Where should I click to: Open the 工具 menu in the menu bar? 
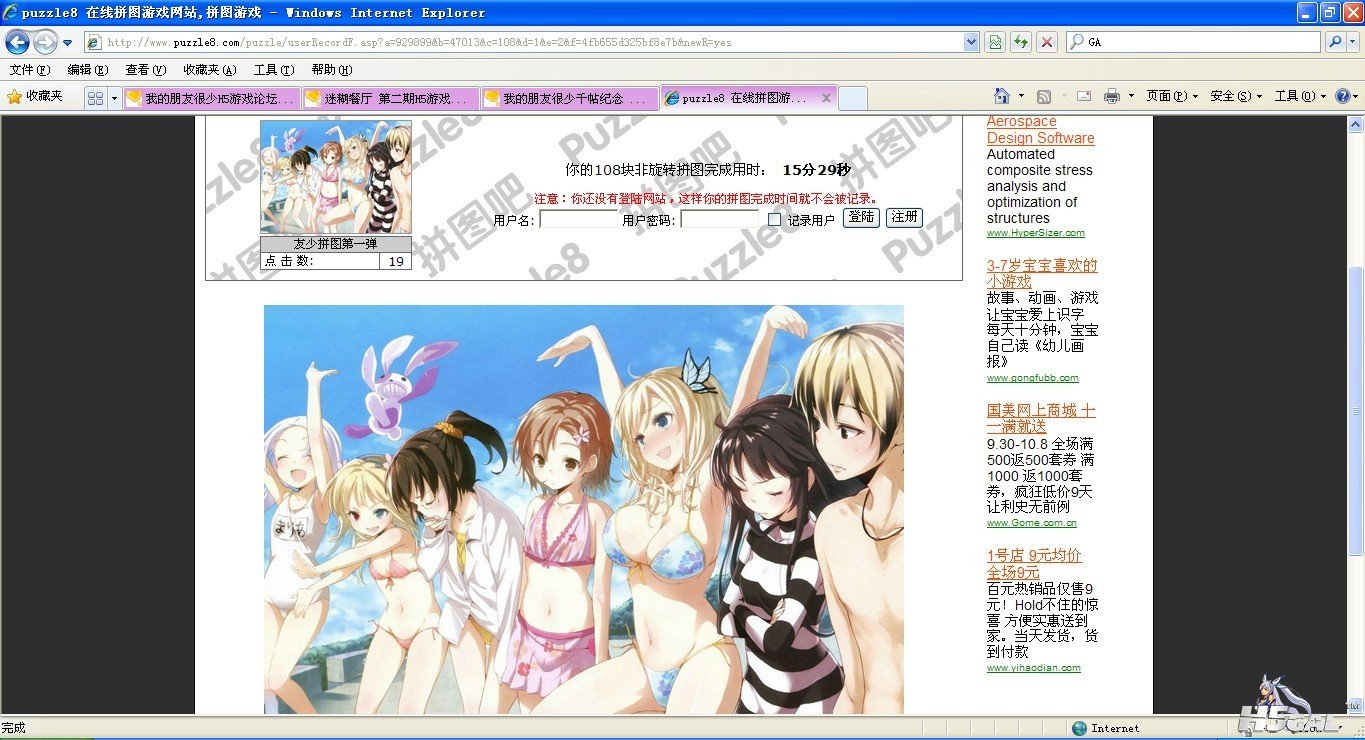(273, 70)
